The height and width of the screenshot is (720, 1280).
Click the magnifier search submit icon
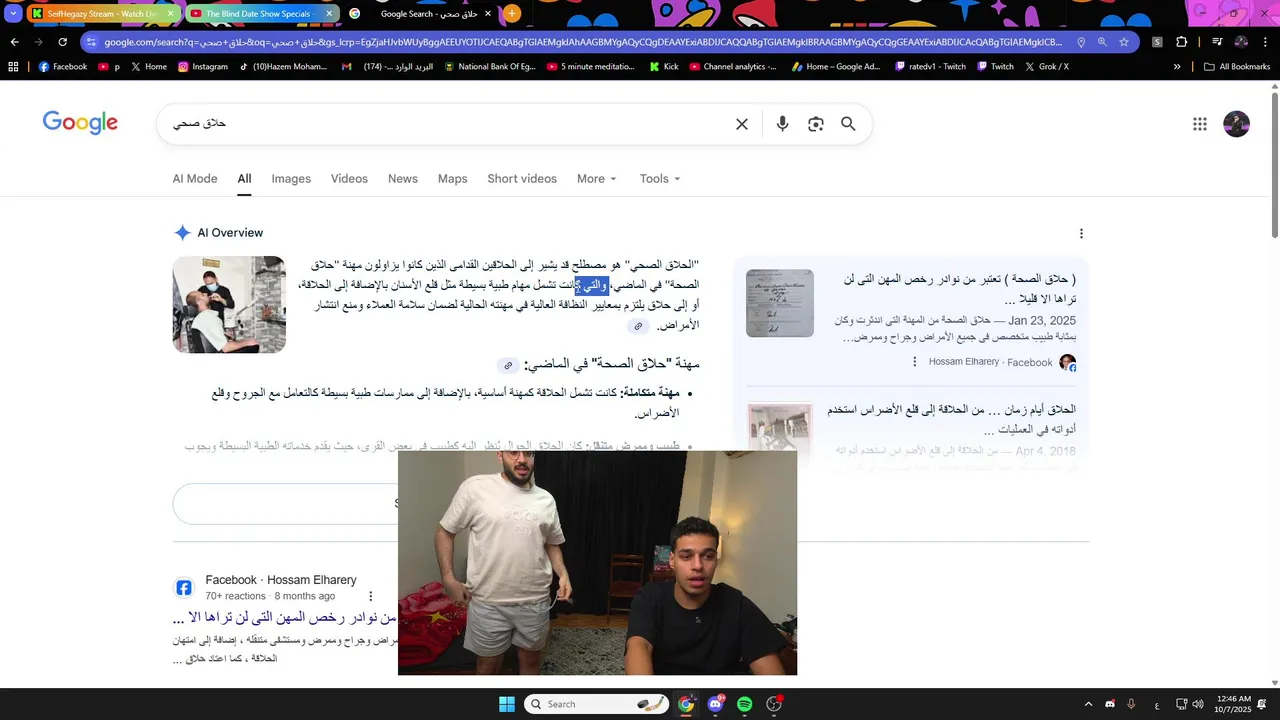[x=848, y=124]
